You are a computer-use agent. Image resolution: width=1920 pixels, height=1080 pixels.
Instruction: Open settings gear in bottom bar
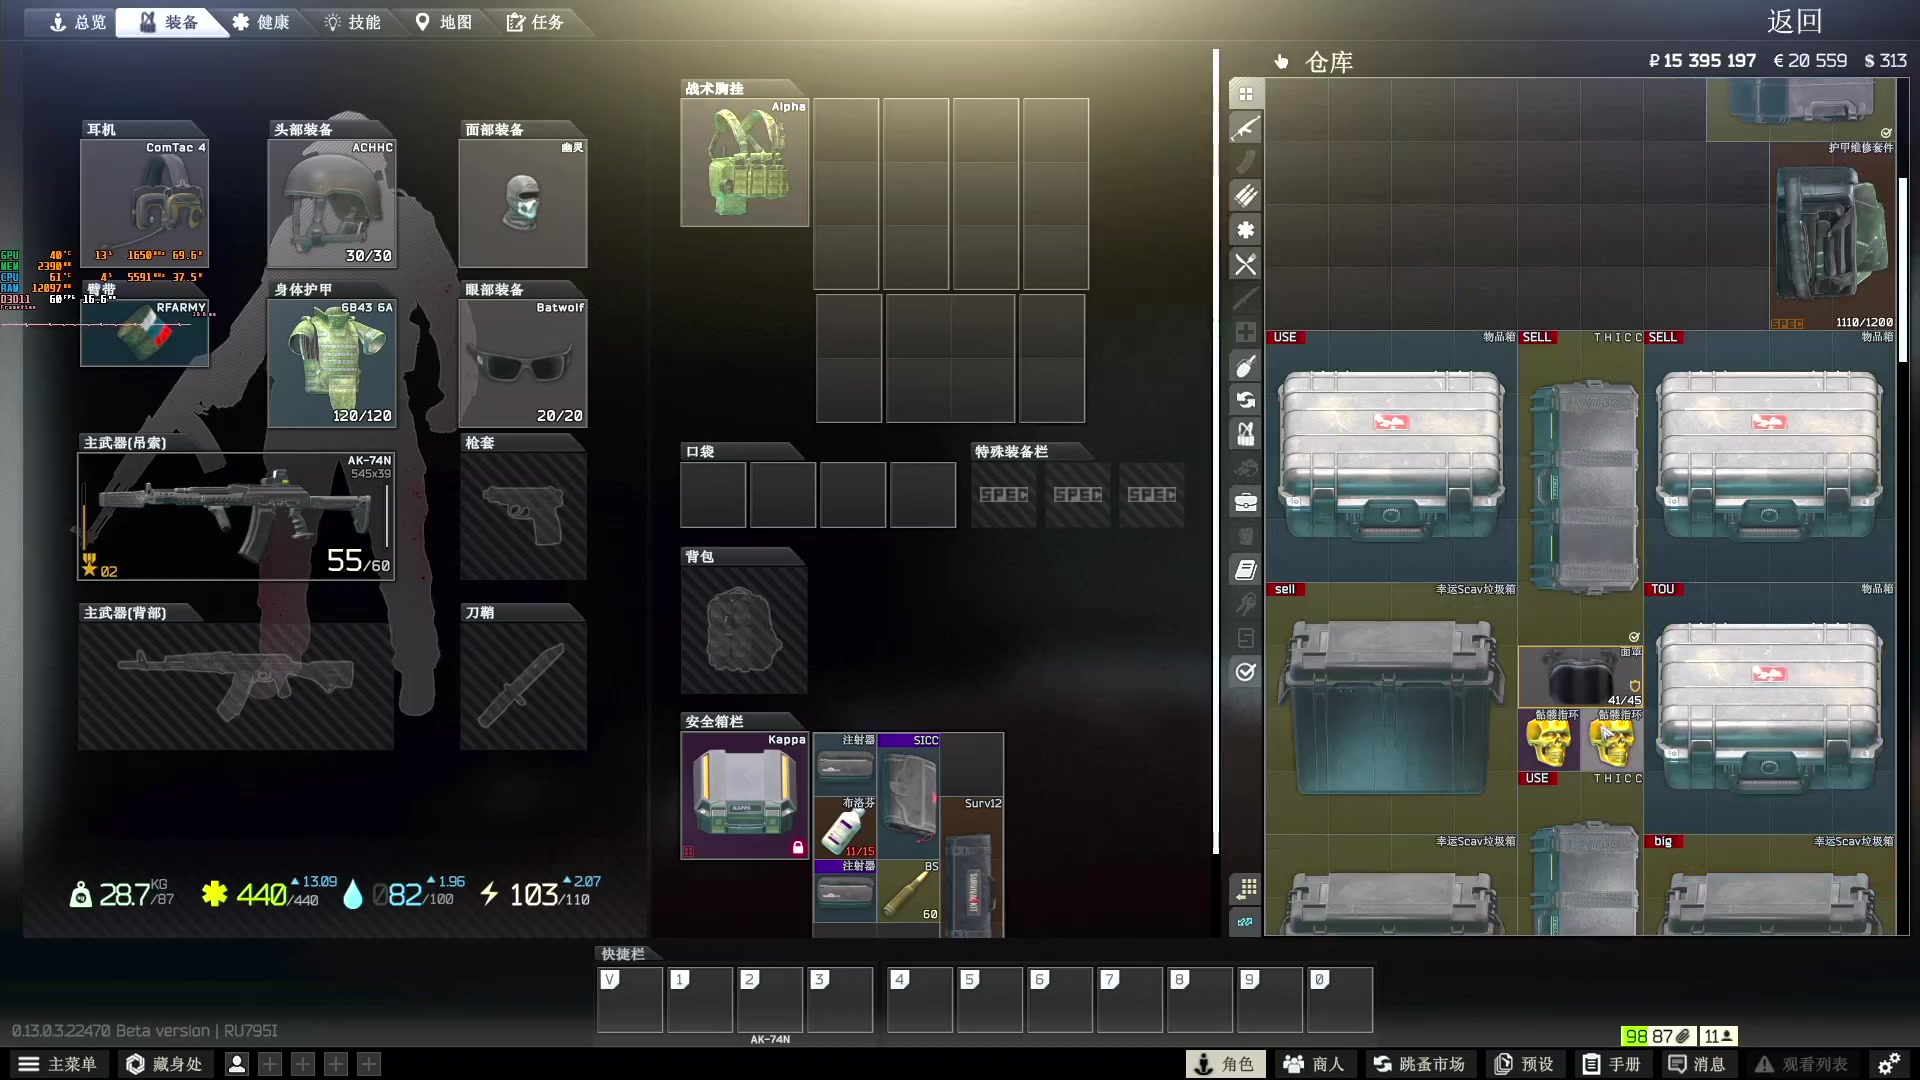(x=1888, y=1064)
